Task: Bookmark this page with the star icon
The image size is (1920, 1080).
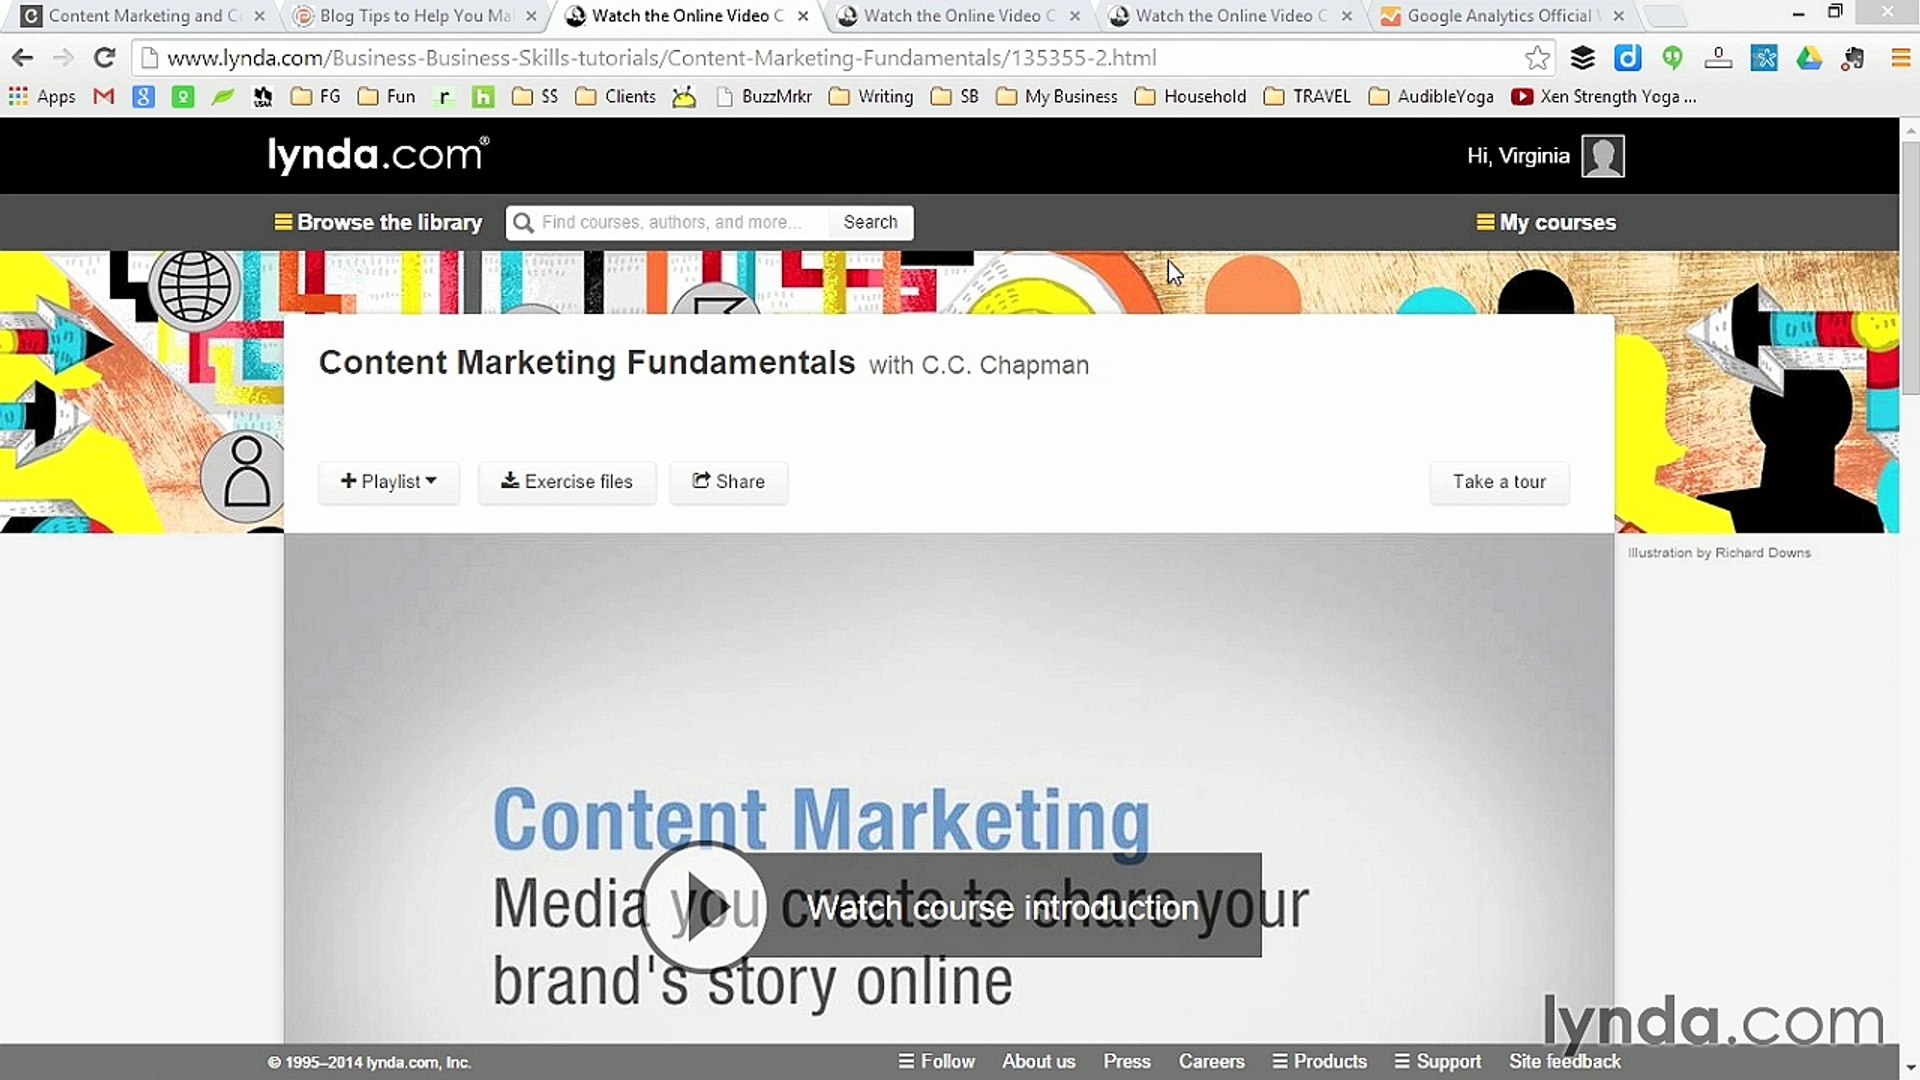Action: click(x=1537, y=58)
